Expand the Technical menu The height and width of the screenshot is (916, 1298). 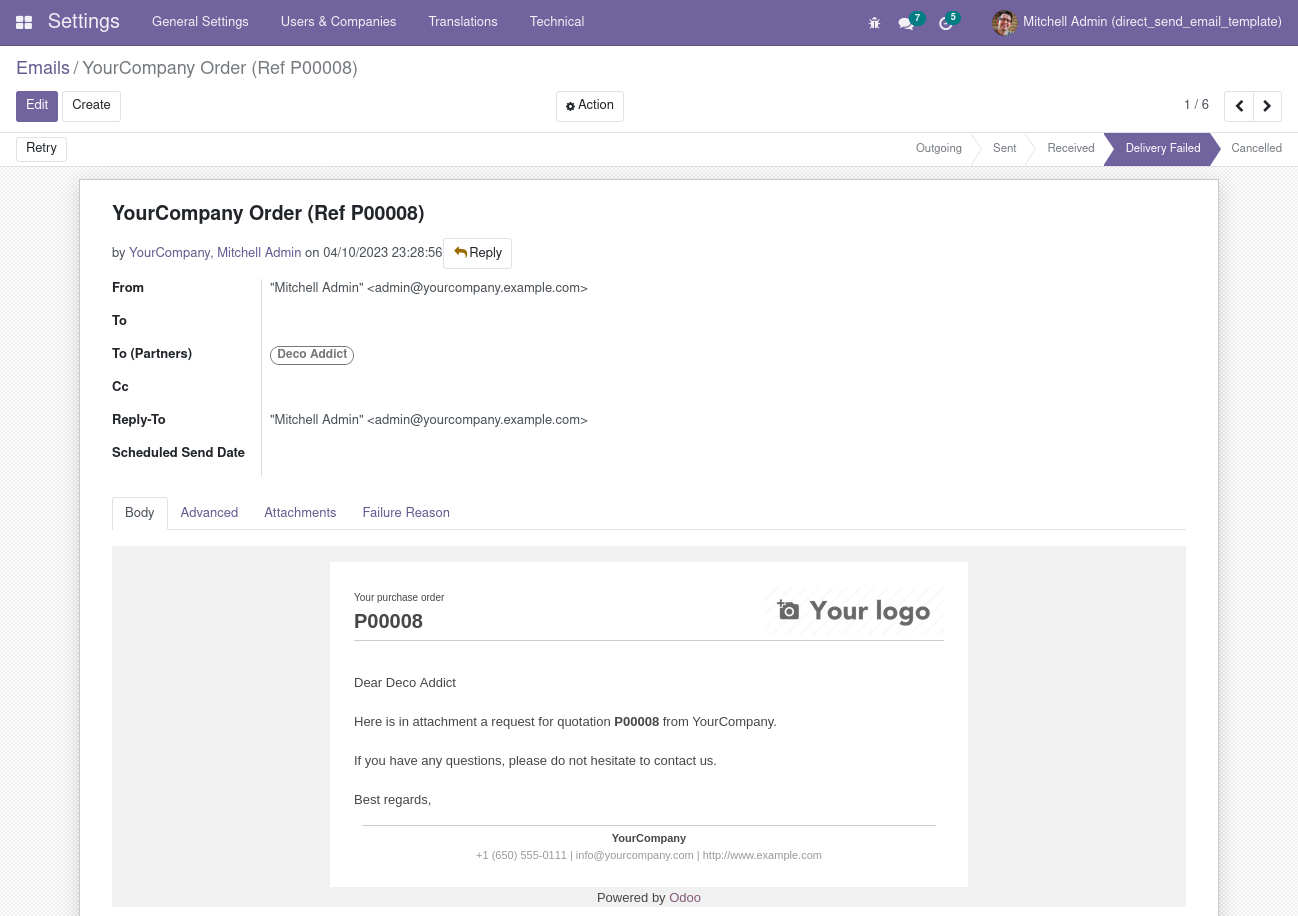(x=557, y=22)
